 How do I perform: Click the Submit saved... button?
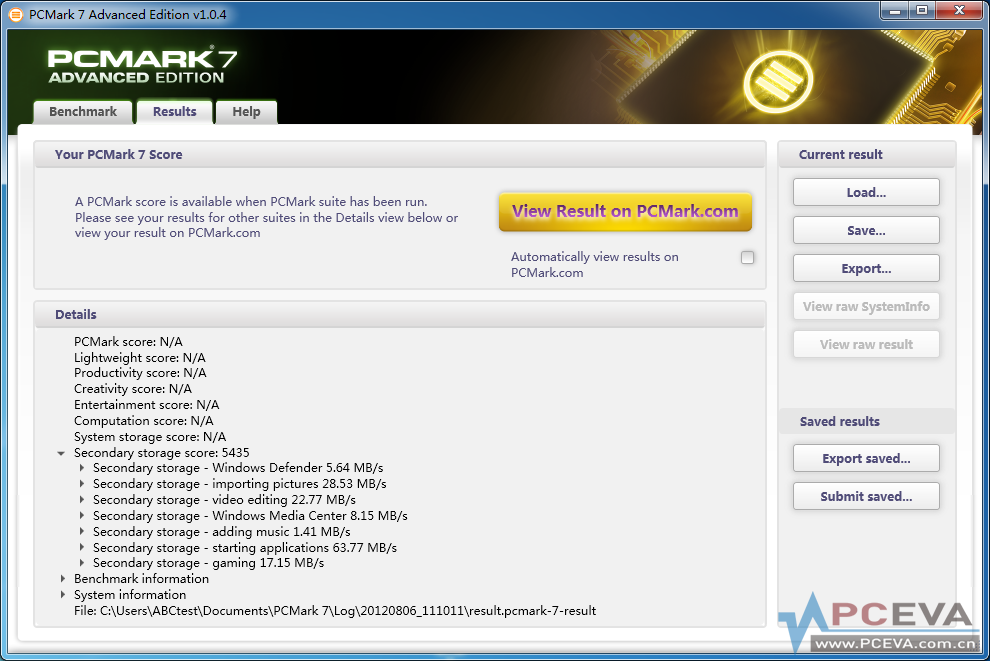coord(866,496)
